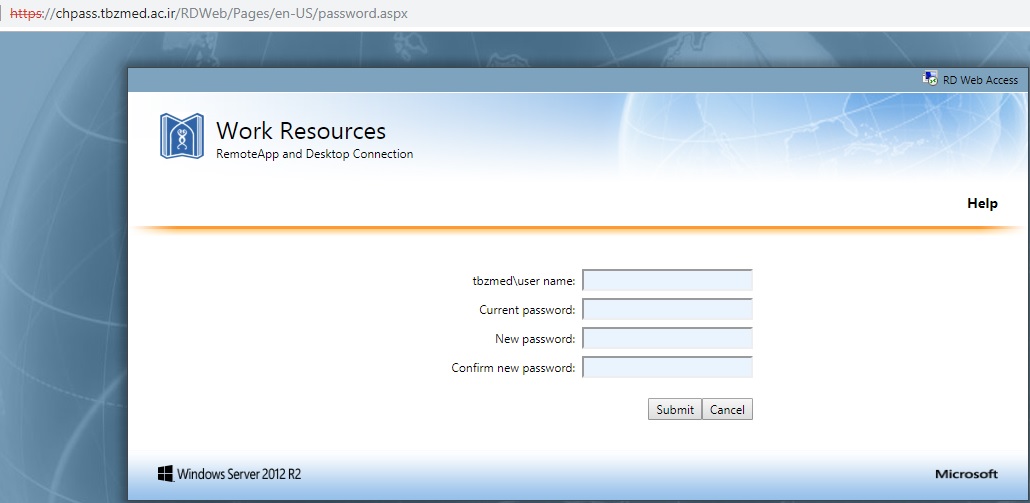The height and width of the screenshot is (503, 1030).
Task: Click the Work Resources book logo
Action: [181, 136]
